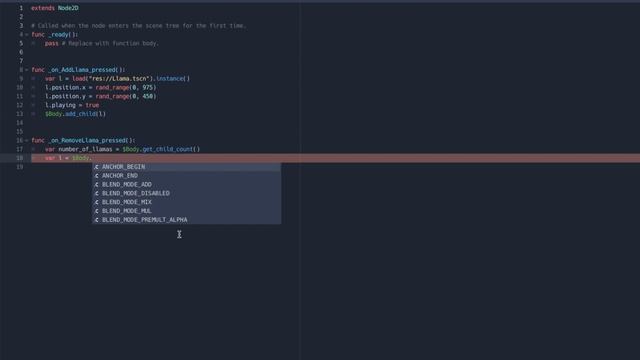The height and width of the screenshot is (360, 640).
Task: Insert BLEND_MODE_PREMULT_ALPHA from the suggestions
Action: pos(187,220)
